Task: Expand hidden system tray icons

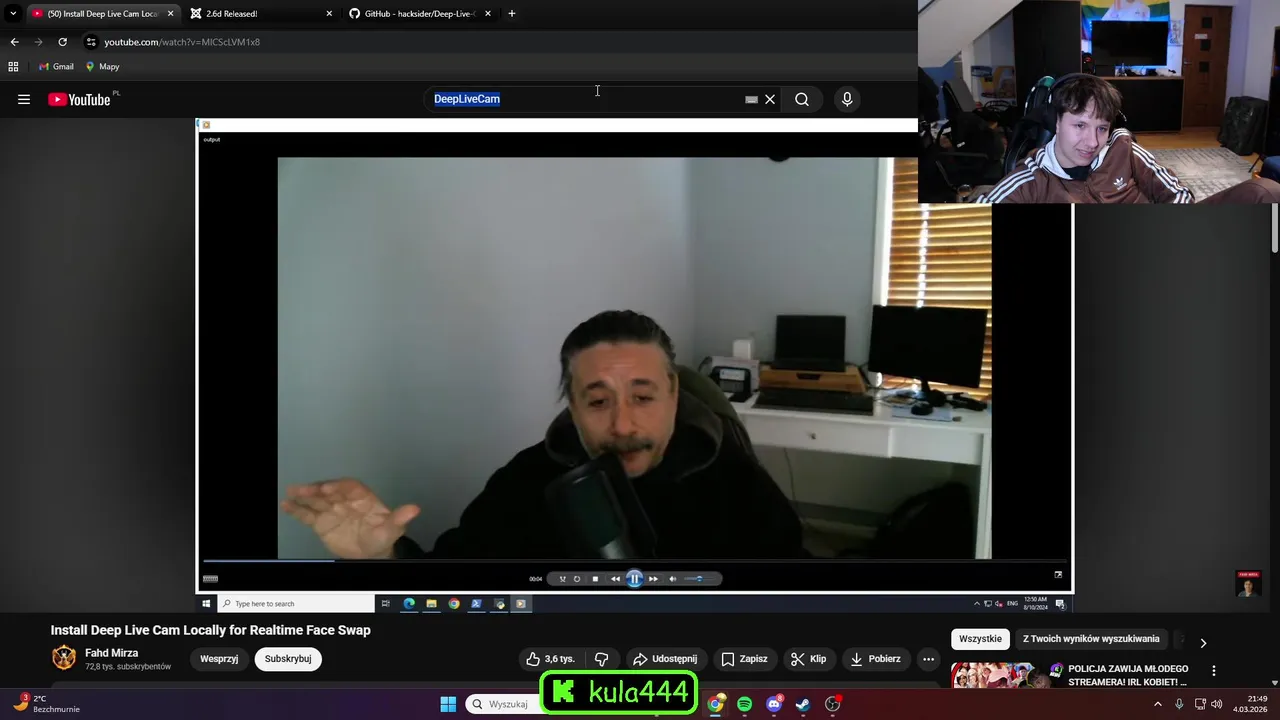Action: 1158,704
